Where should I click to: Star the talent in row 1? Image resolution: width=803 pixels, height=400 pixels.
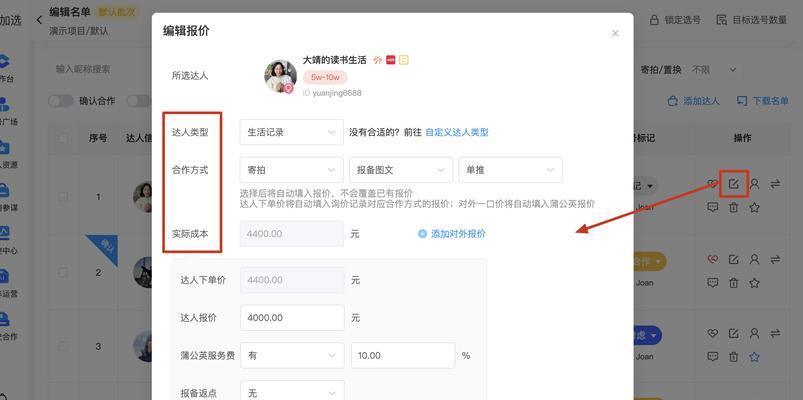pyautogui.click(x=754, y=207)
